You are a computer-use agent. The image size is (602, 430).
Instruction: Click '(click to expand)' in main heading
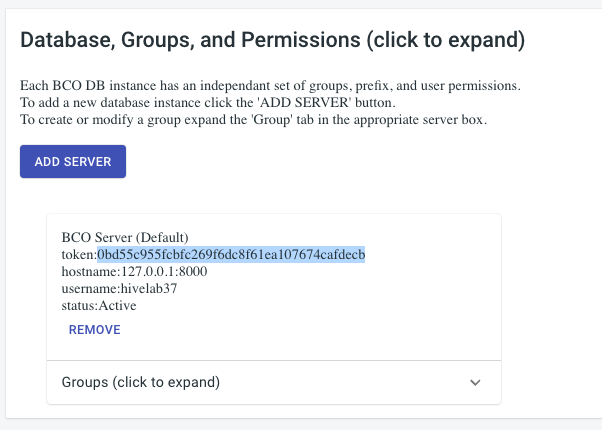pos(445,40)
